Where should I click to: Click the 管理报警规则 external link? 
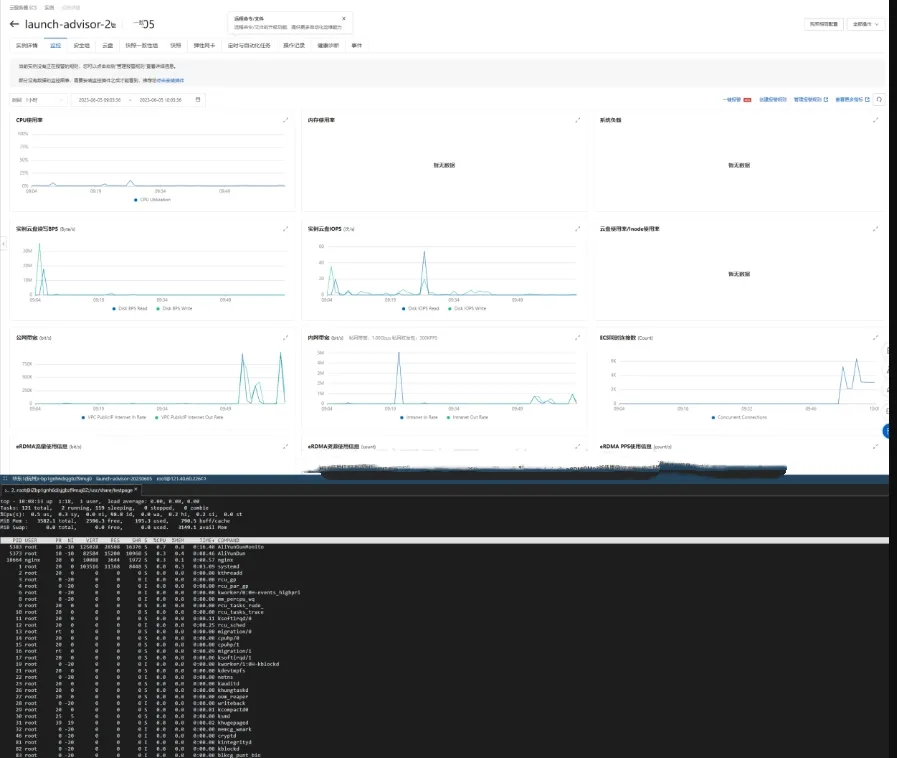811,100
